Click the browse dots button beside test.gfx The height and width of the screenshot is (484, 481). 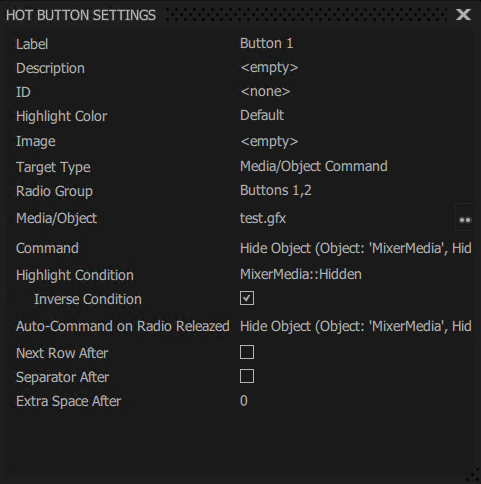pyautogui.click(x=464, y=218)
